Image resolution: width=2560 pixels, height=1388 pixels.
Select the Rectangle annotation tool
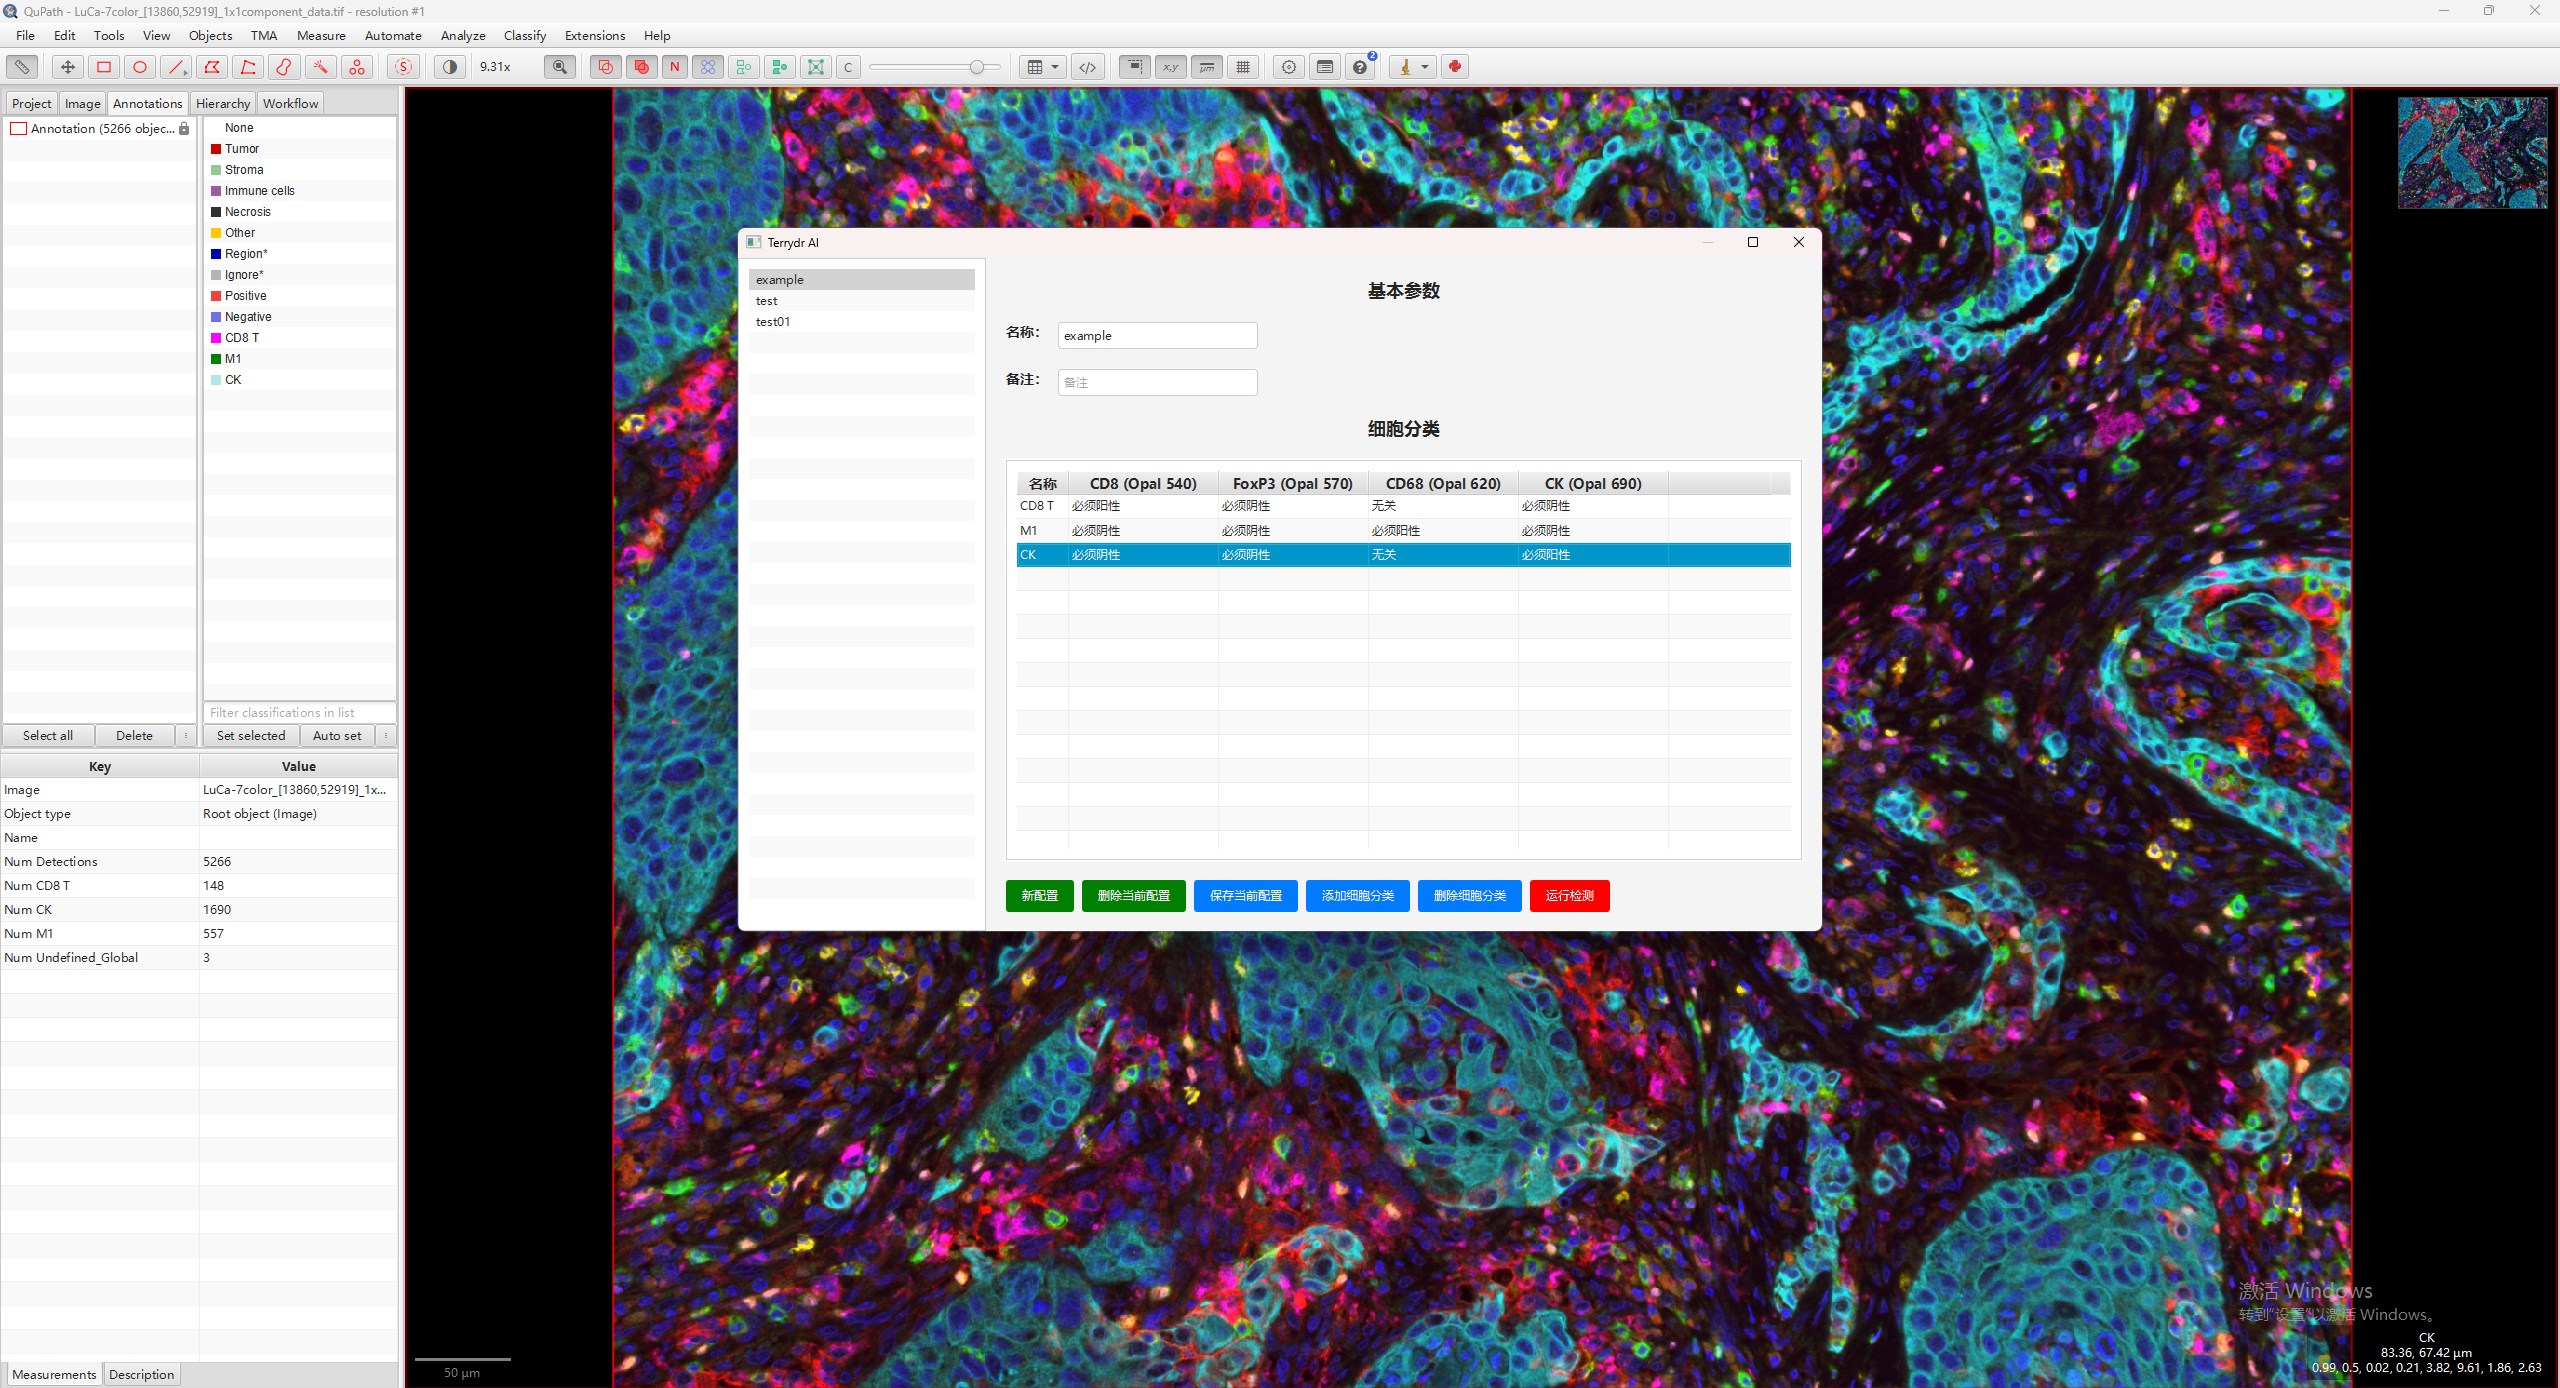tap(103, 67)
